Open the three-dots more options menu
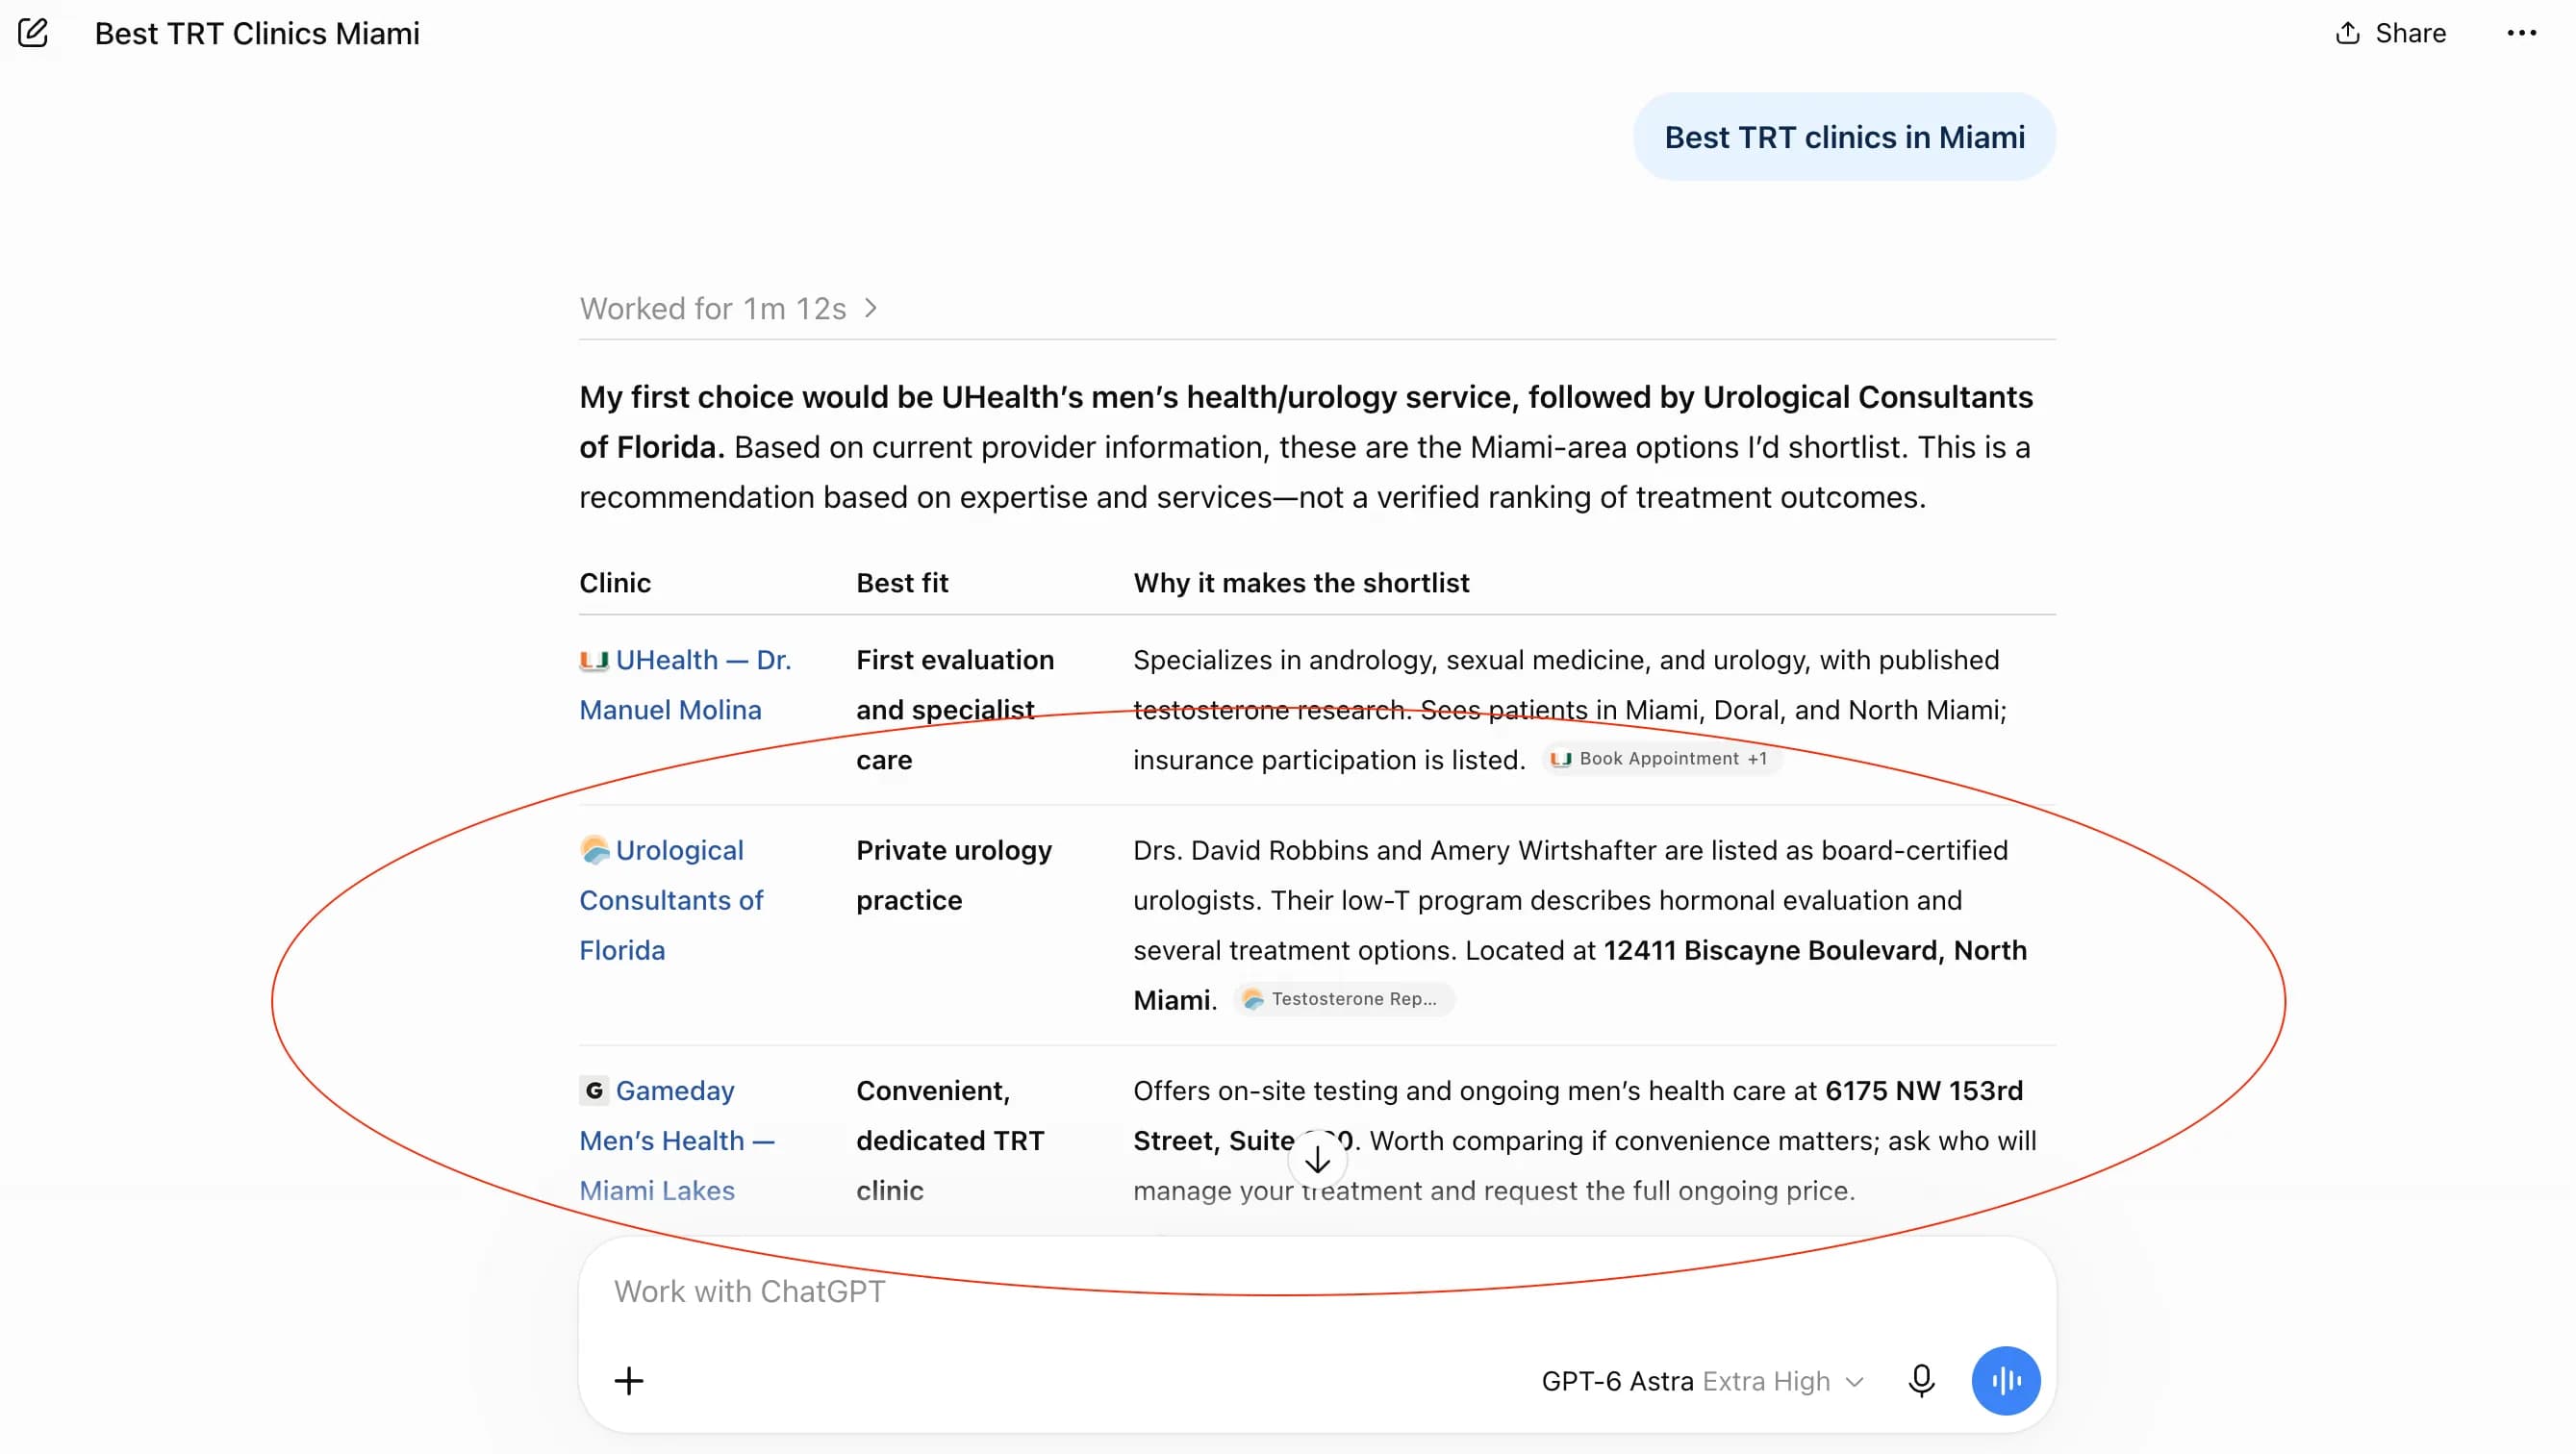Viewport: 2576px width, 1454px height. point(2521,33)
